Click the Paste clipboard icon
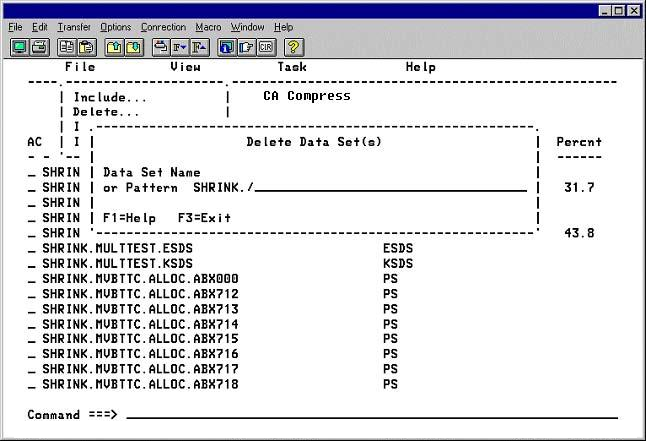646x441 pixels. [85, 46]
